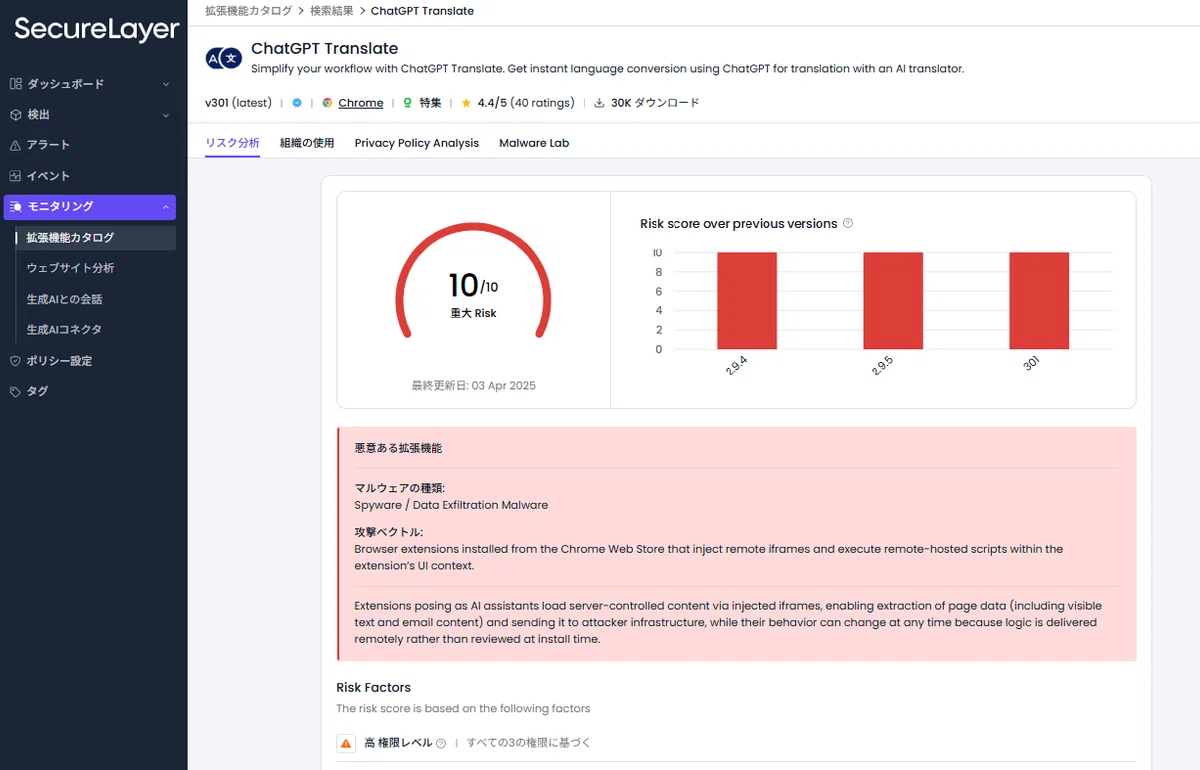Collapse the モニタリング menu chevron
Screen dimensions: 1200x770
(166, 207)
